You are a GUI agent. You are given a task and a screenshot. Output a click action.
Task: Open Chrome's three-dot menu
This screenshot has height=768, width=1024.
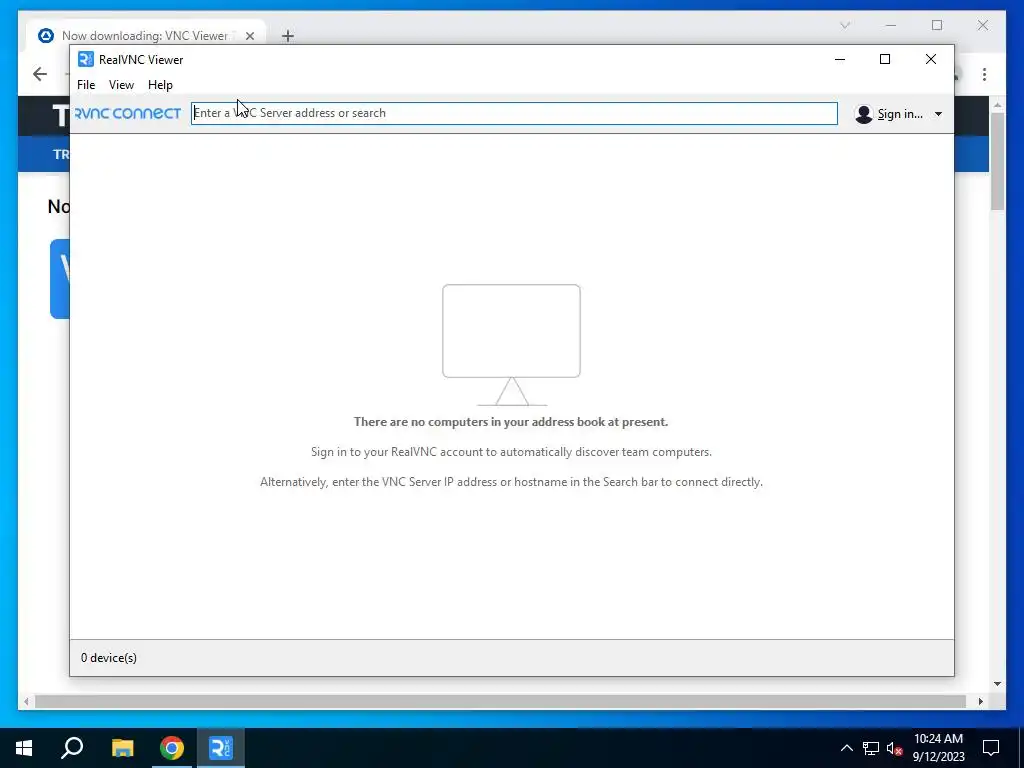(x=984, y=74)
